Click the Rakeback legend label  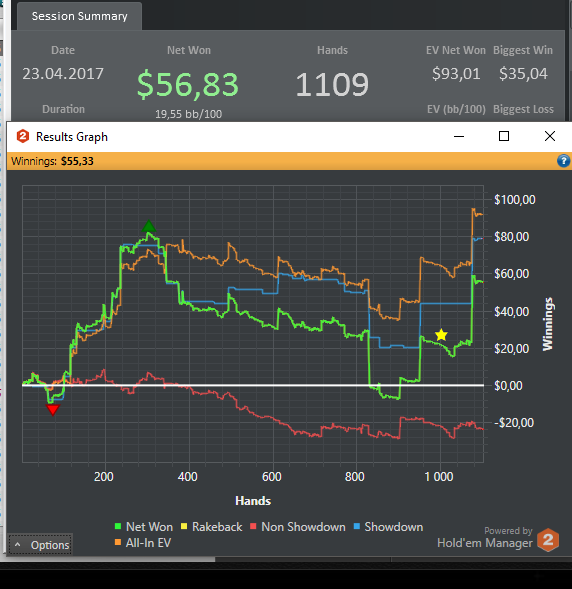point(217,527)
